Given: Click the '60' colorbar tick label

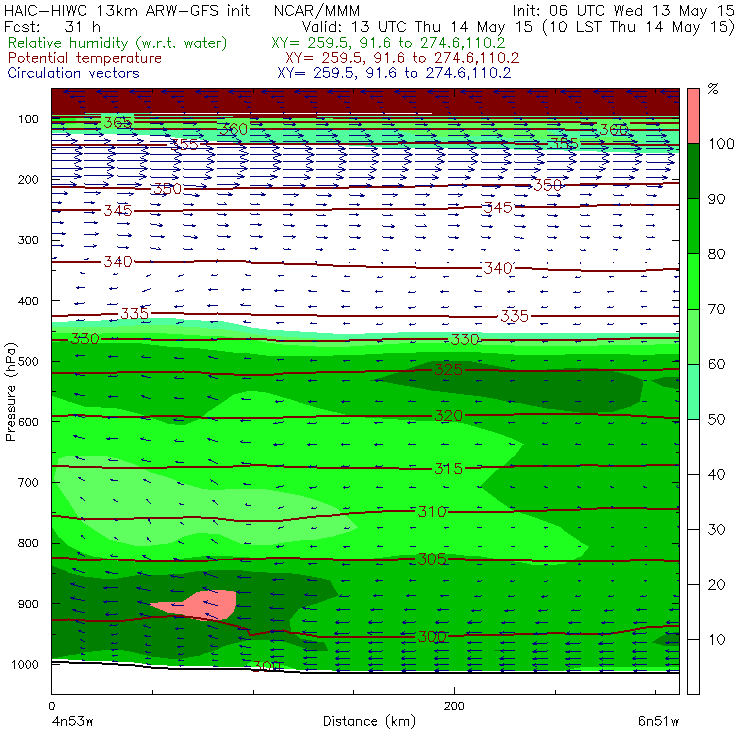Looking at the screenshot, I should click(716, 364).
